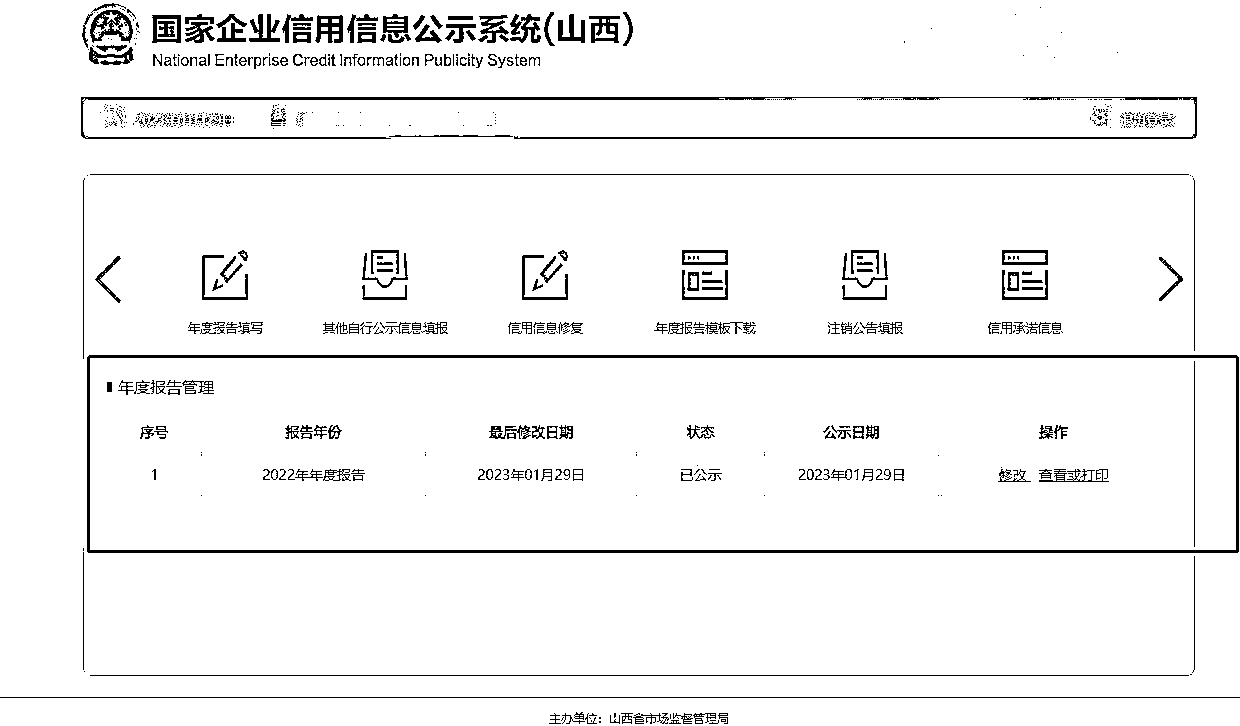The image size is (1240, 726).
Task: Click the 修改 link for 2022 report
Action: 1013,475
